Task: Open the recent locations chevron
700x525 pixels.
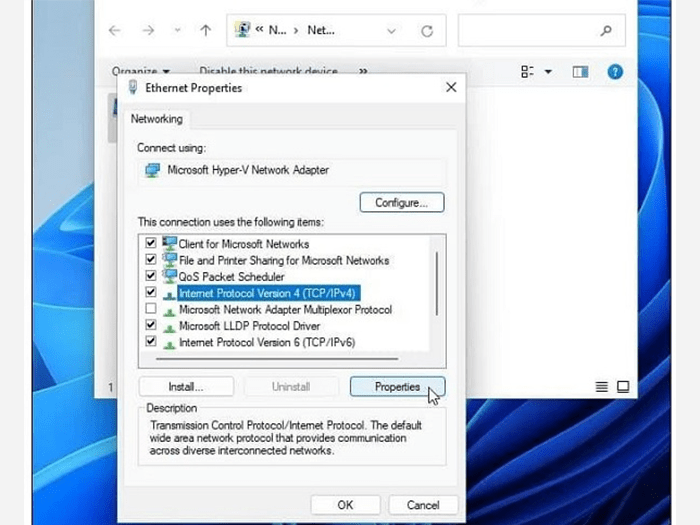Action: coord(177,30)
